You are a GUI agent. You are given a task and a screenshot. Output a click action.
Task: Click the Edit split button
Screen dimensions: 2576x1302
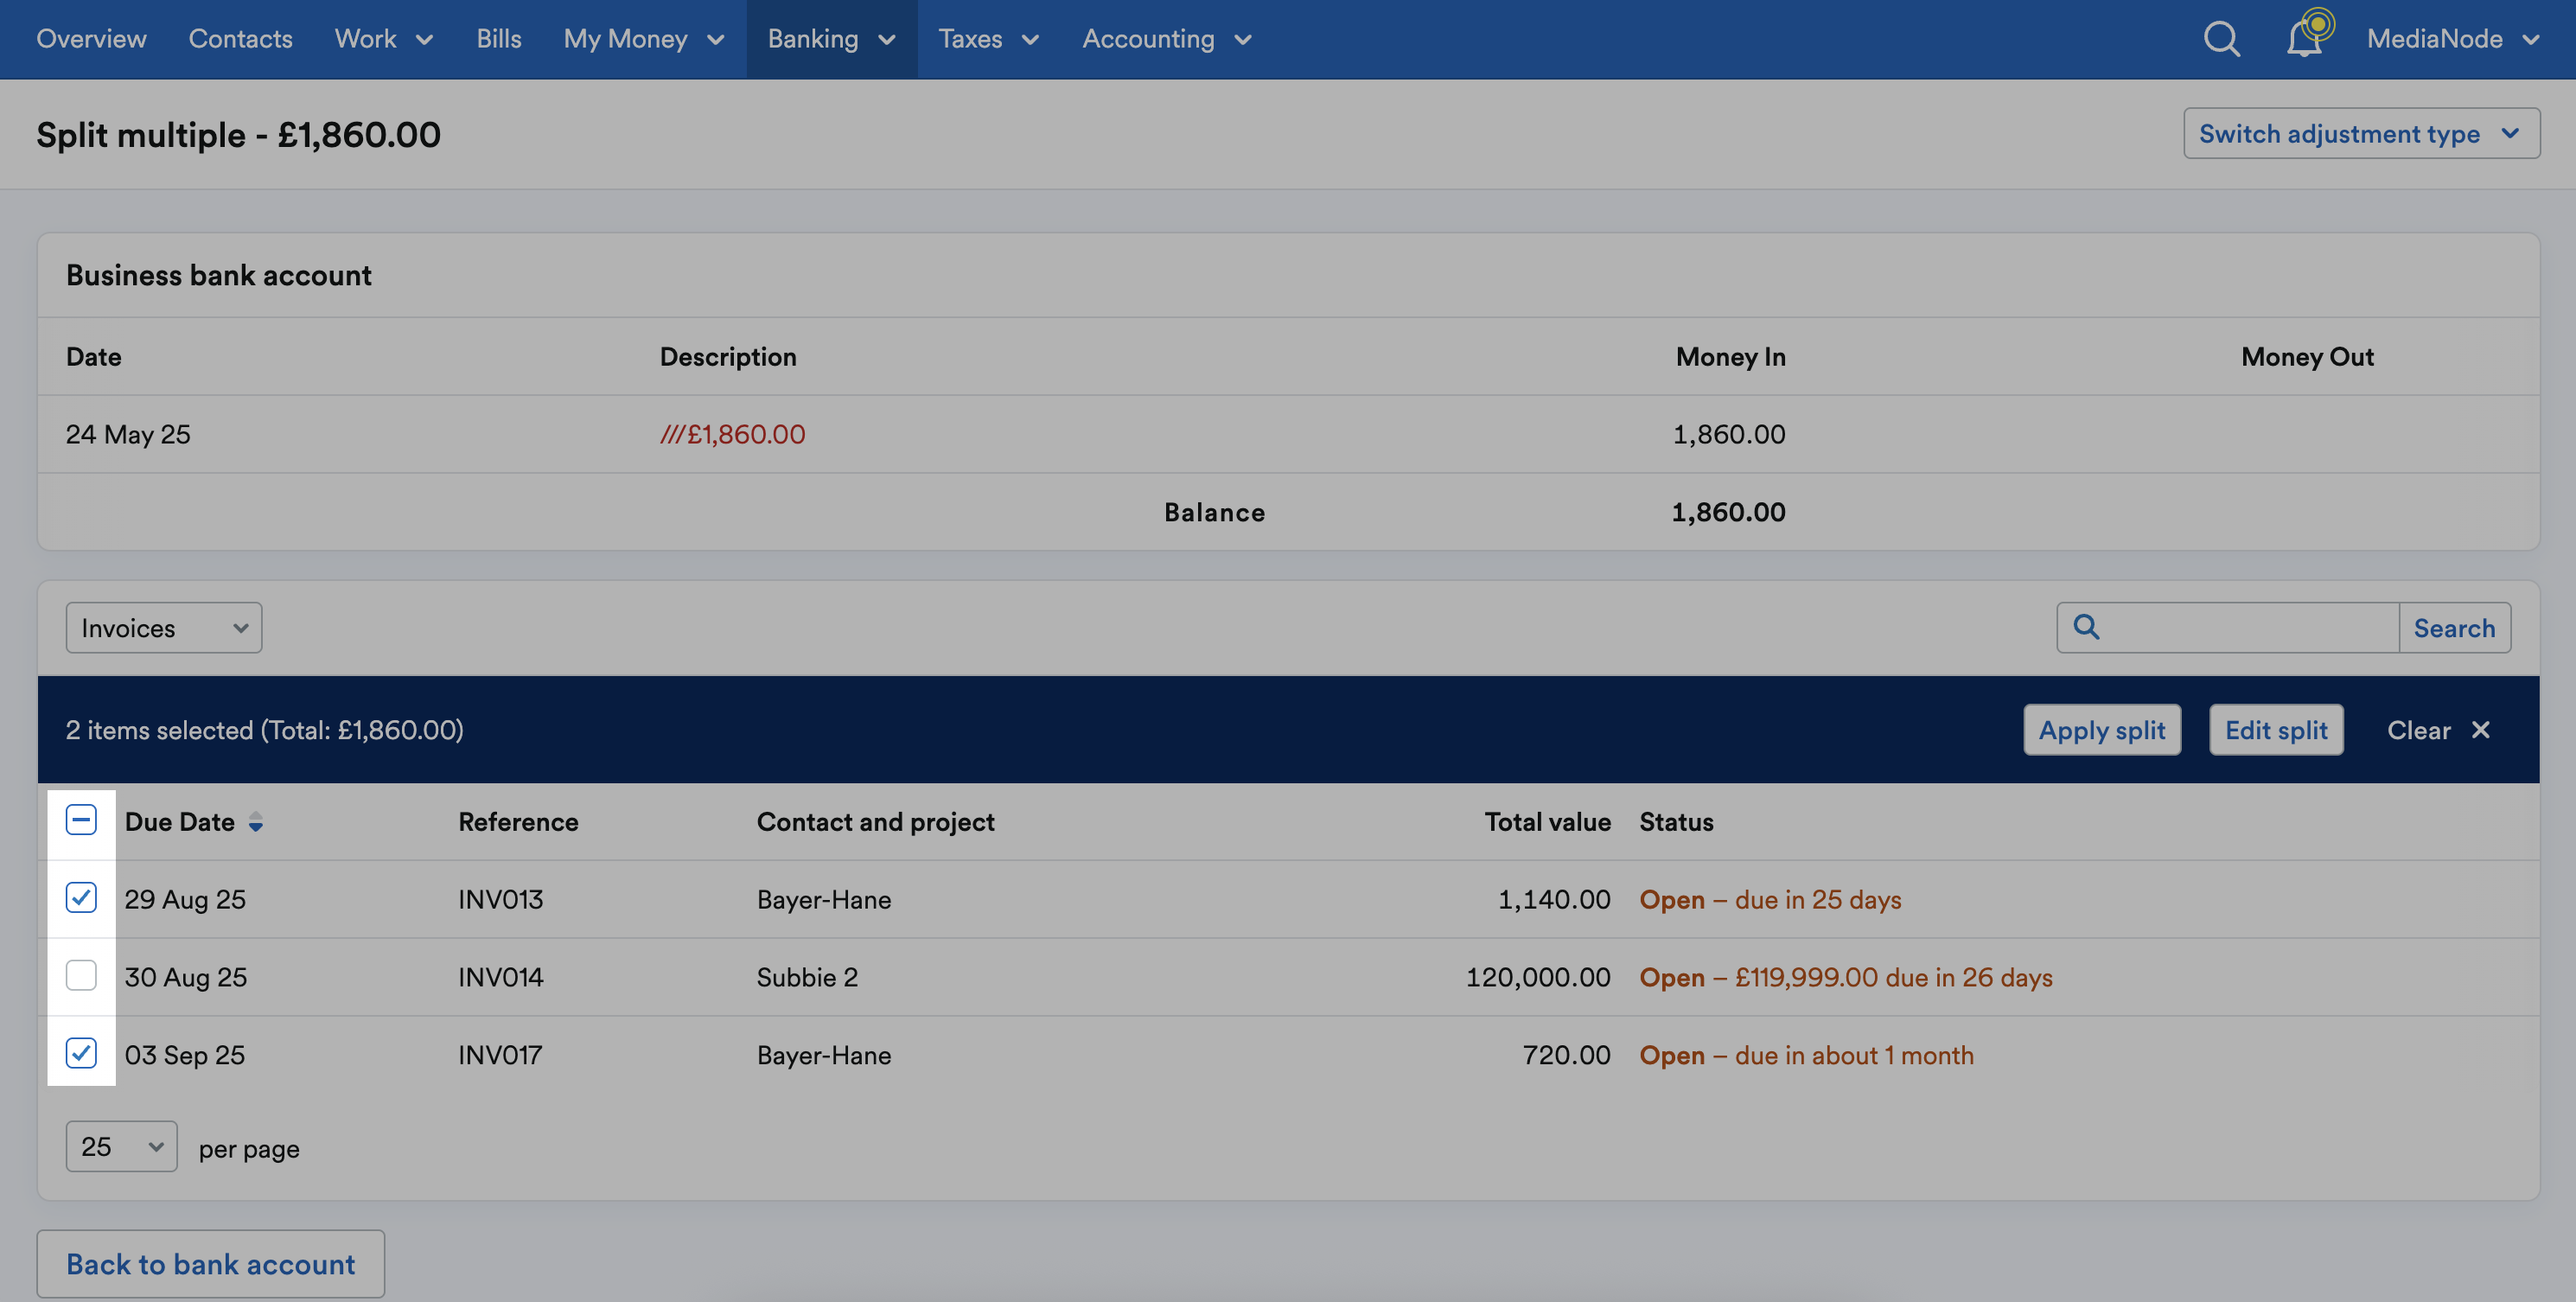[x=2276, y=730]
